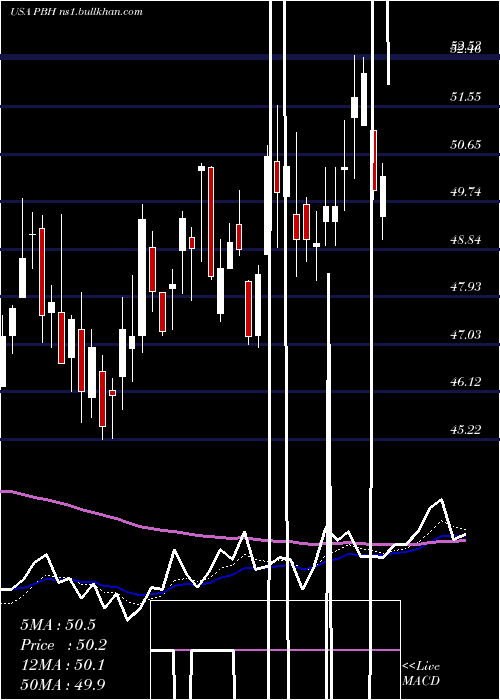This screenshot has width=500, height=700.
Task: Click the 12MA : 50.1 readout
Action: tap(62, 665)
